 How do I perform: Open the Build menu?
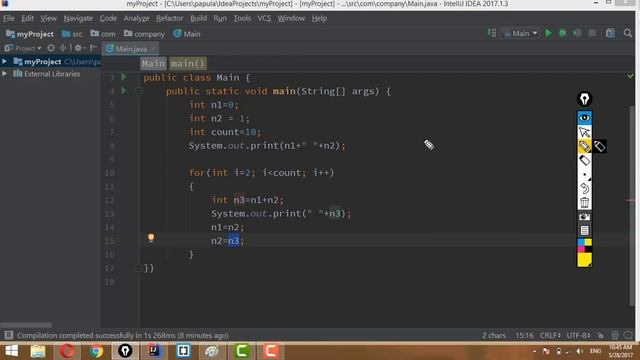pyautogui.click(x=198, y=18)
